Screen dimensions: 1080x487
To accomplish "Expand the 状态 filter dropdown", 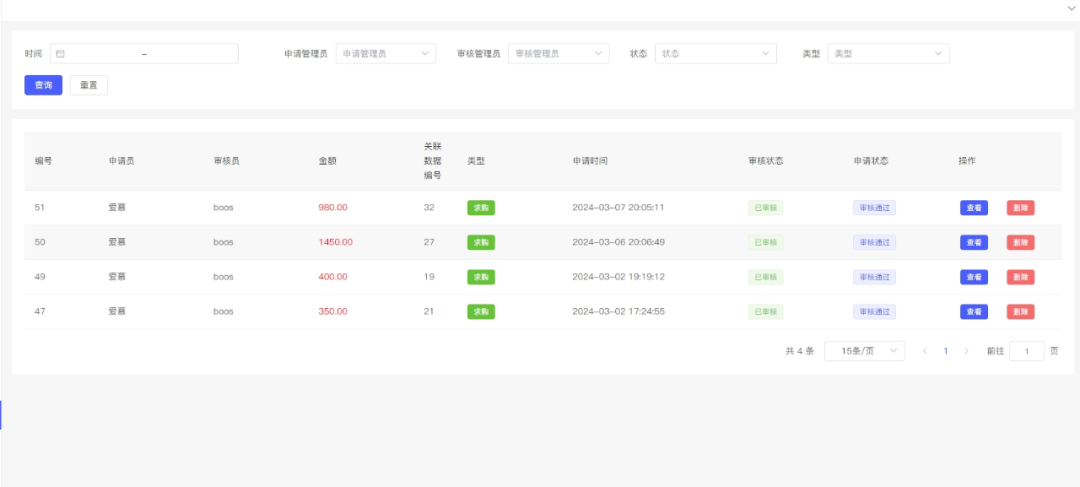I will [715, 54].
